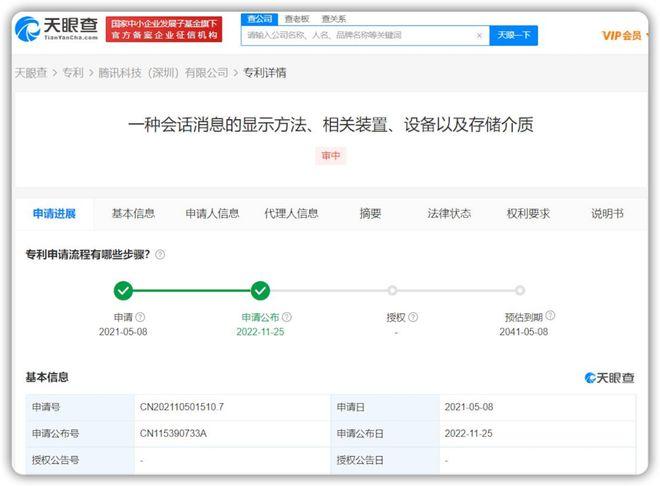The width and height of the screenshot is (660, 486).
Task: Click the grey circle above the 预估到期 step
Action: [x=520, y=290]
